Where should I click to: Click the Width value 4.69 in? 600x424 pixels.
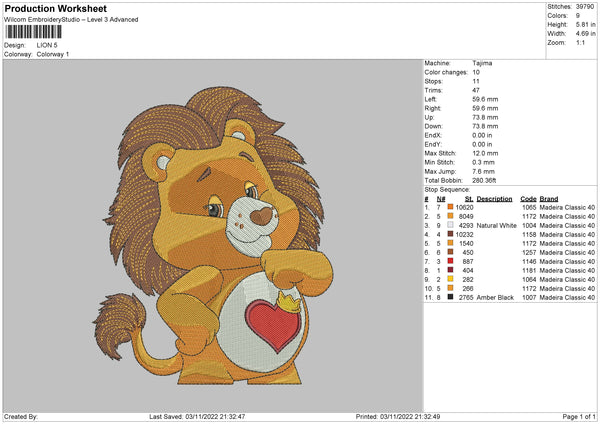585,34
